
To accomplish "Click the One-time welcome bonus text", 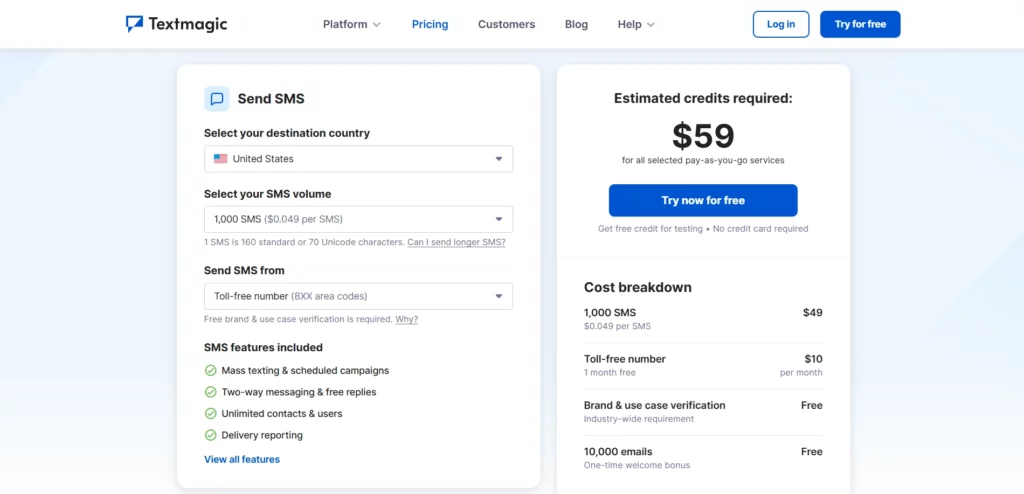I will tap(637, 465).
